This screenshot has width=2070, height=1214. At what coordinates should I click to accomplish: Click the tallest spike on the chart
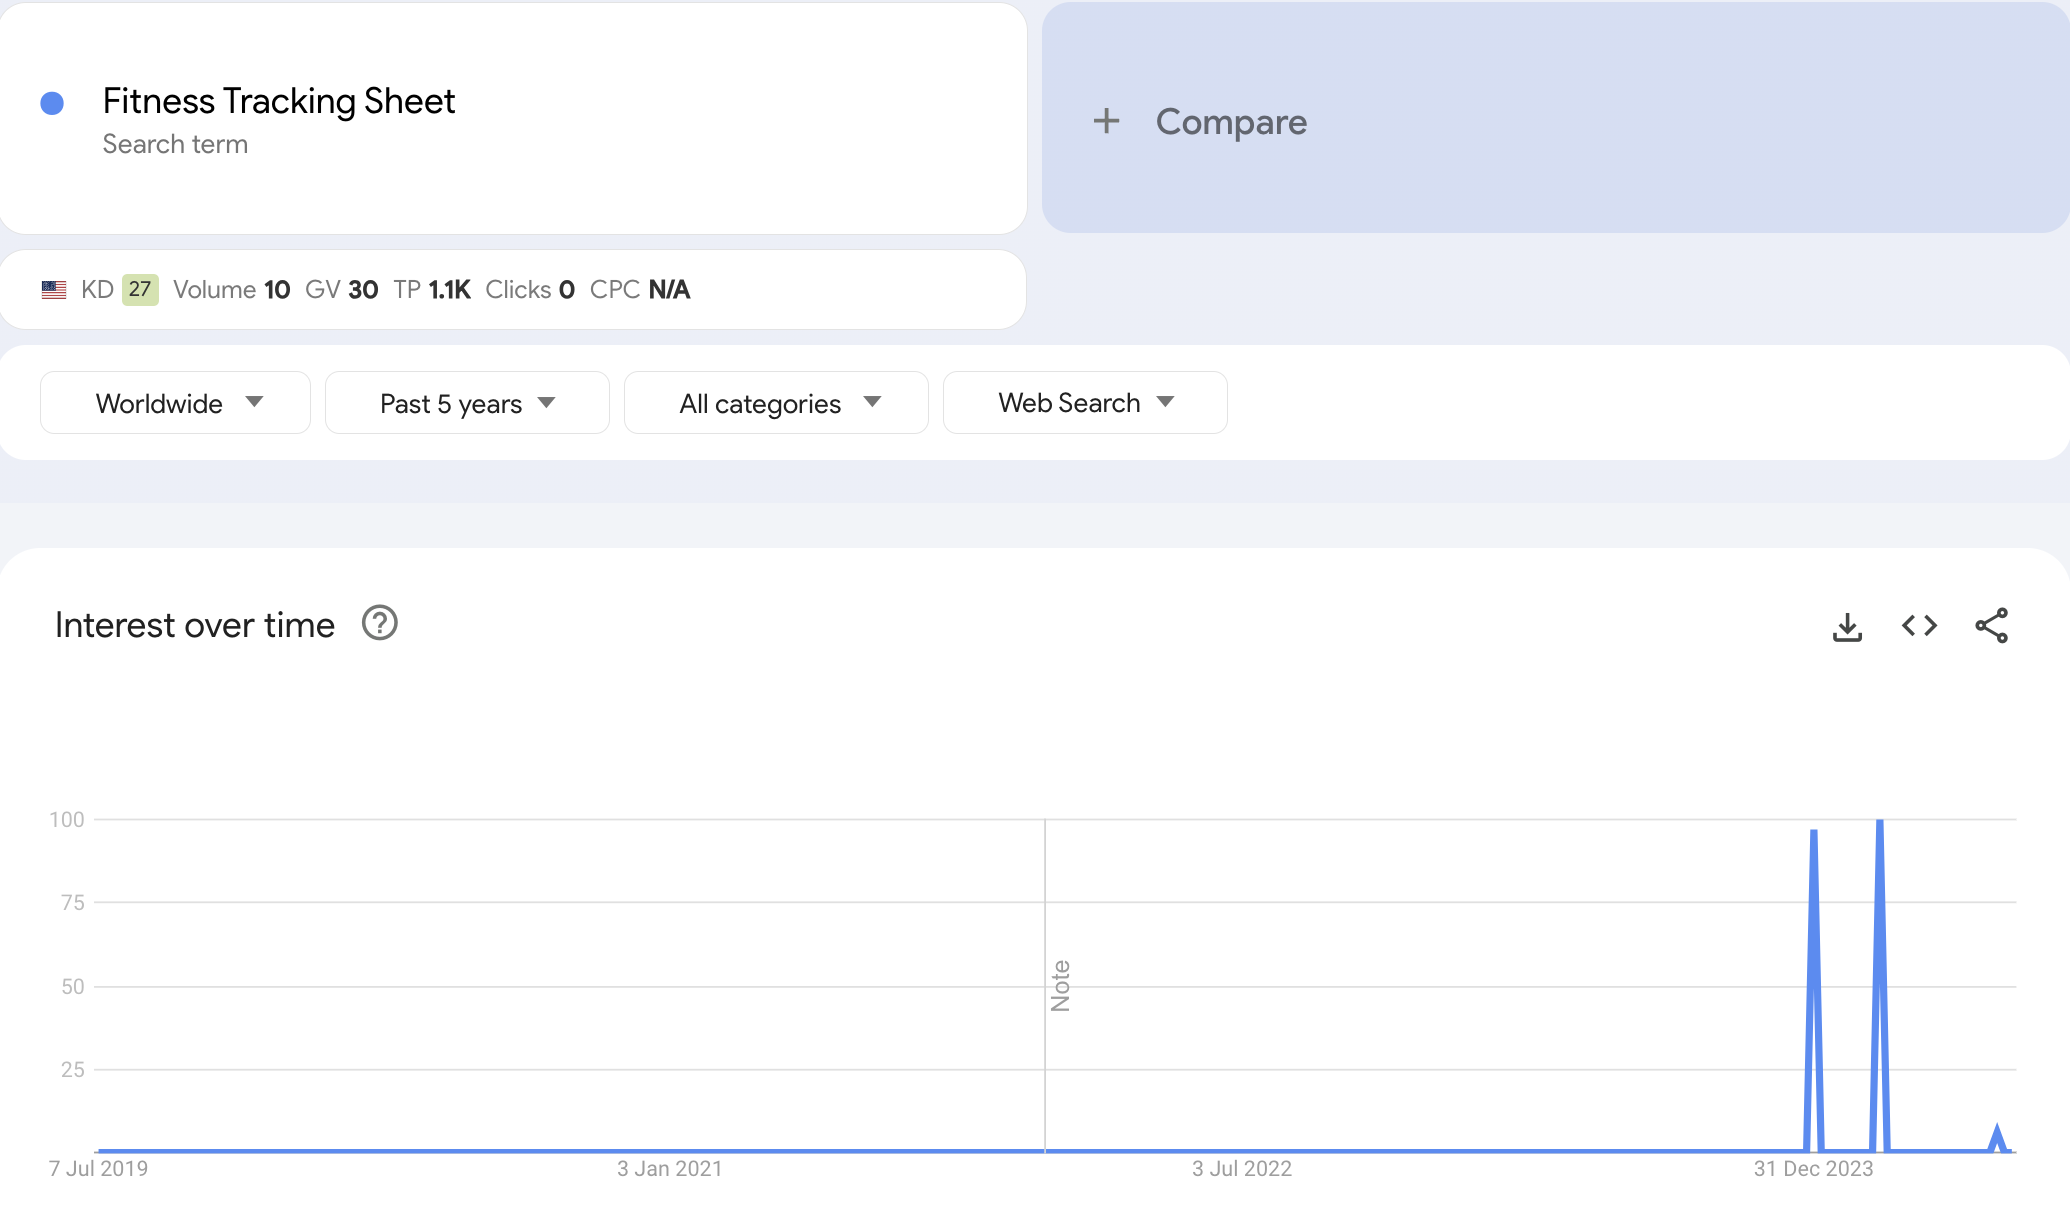tap(1880, 830)
